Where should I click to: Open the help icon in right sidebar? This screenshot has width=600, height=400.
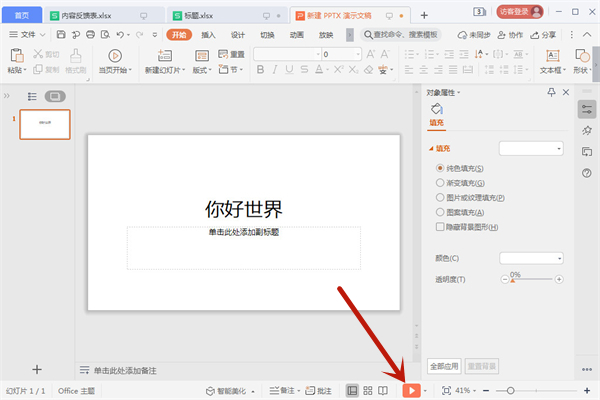pos(587,173)
